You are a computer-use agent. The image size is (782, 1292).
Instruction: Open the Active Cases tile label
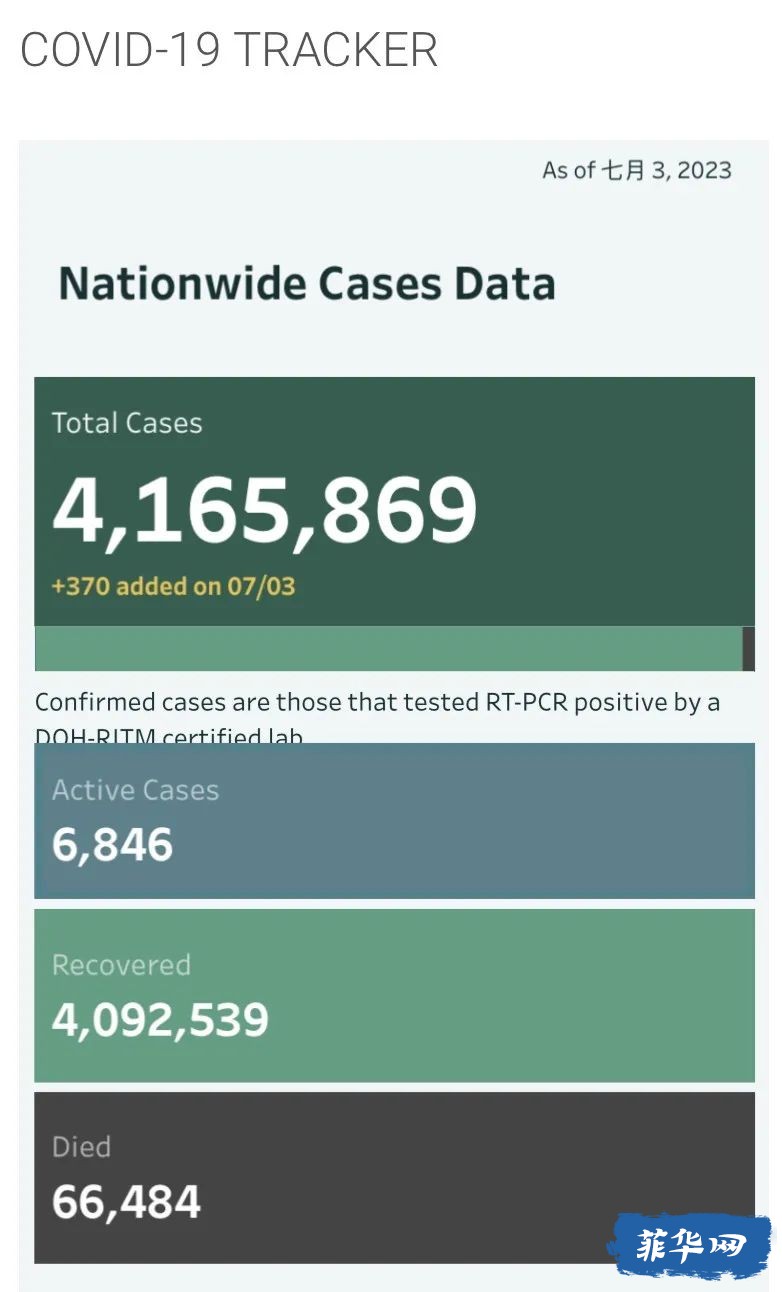[135, 790]
